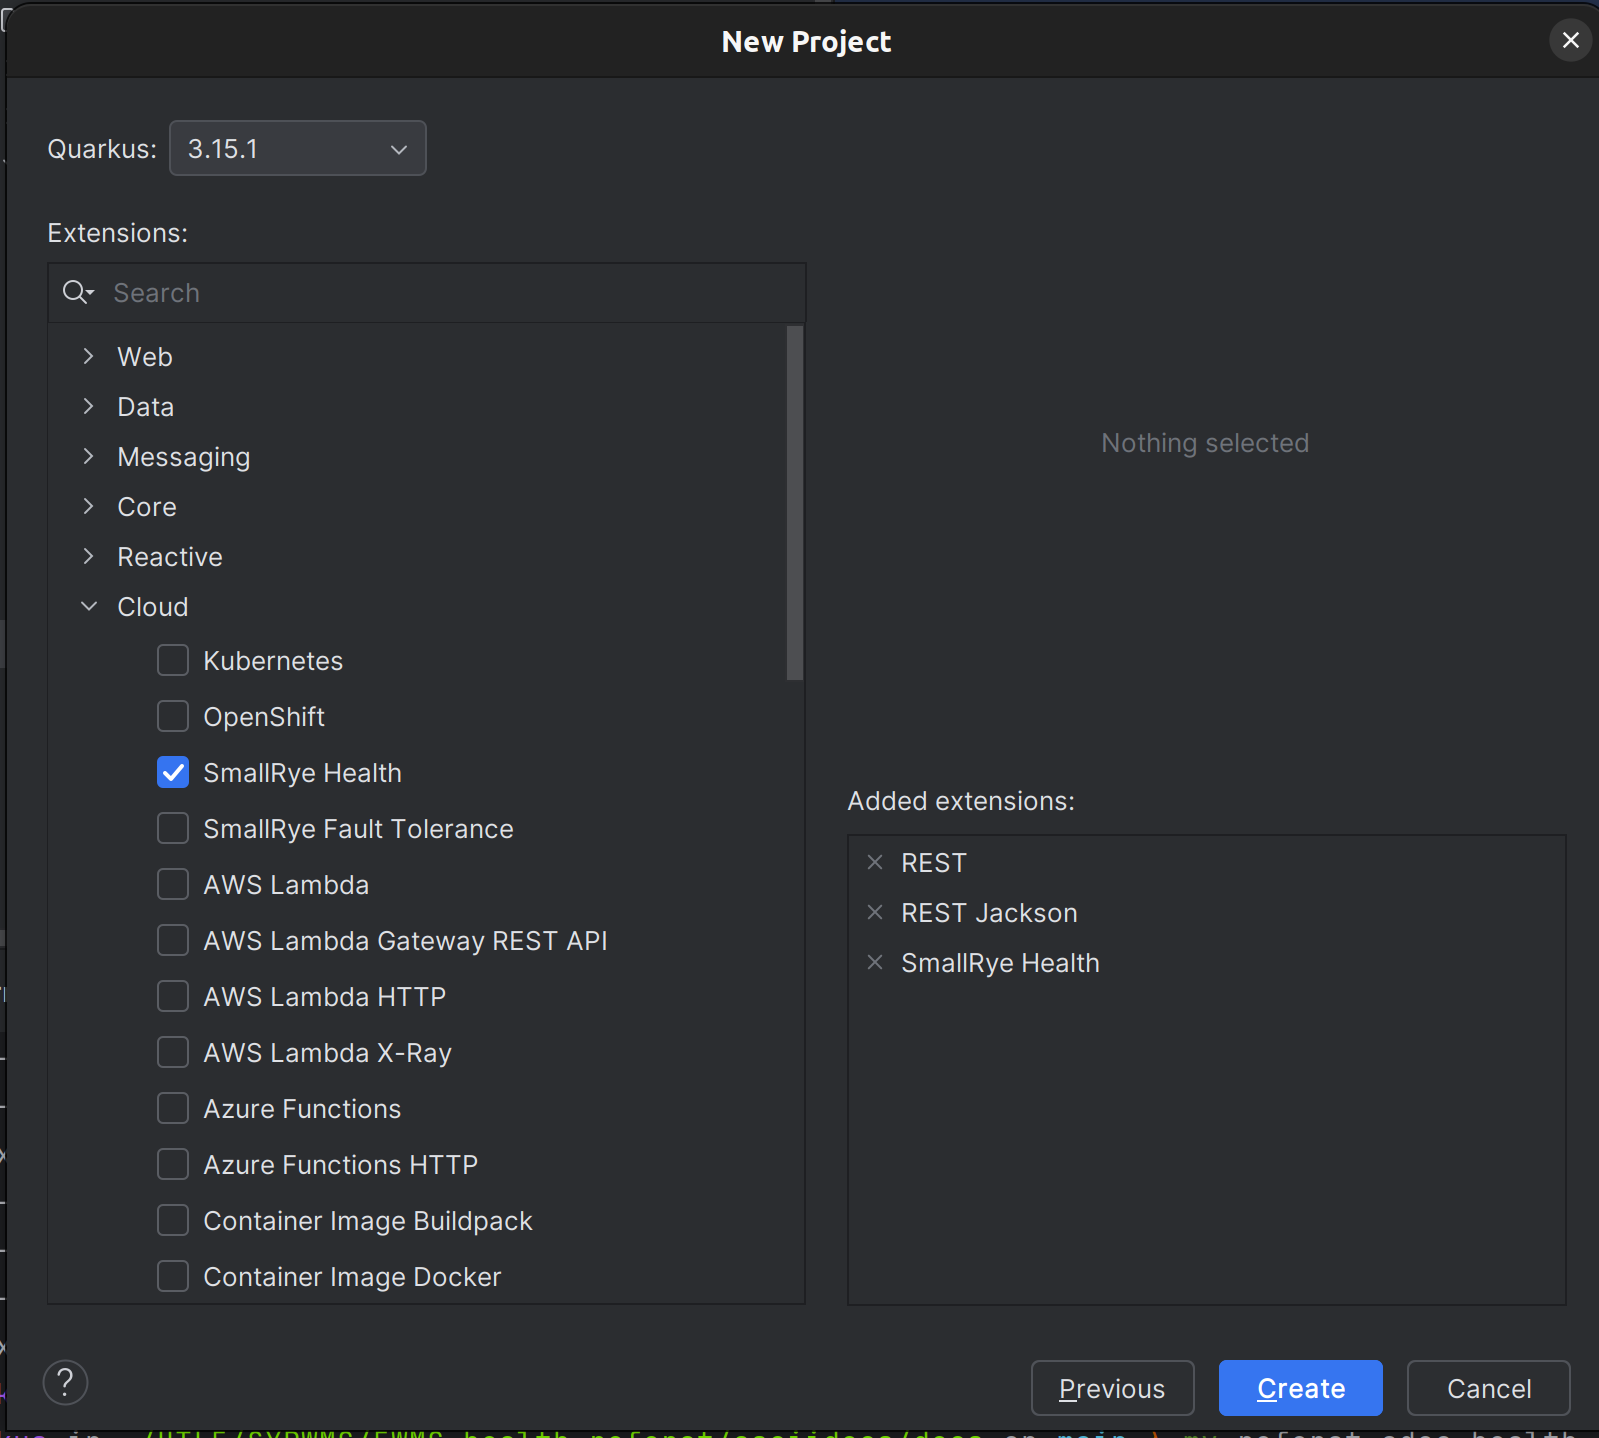
Task: Remove SmallRye Health from added extensions list
Action: point(875,962)
